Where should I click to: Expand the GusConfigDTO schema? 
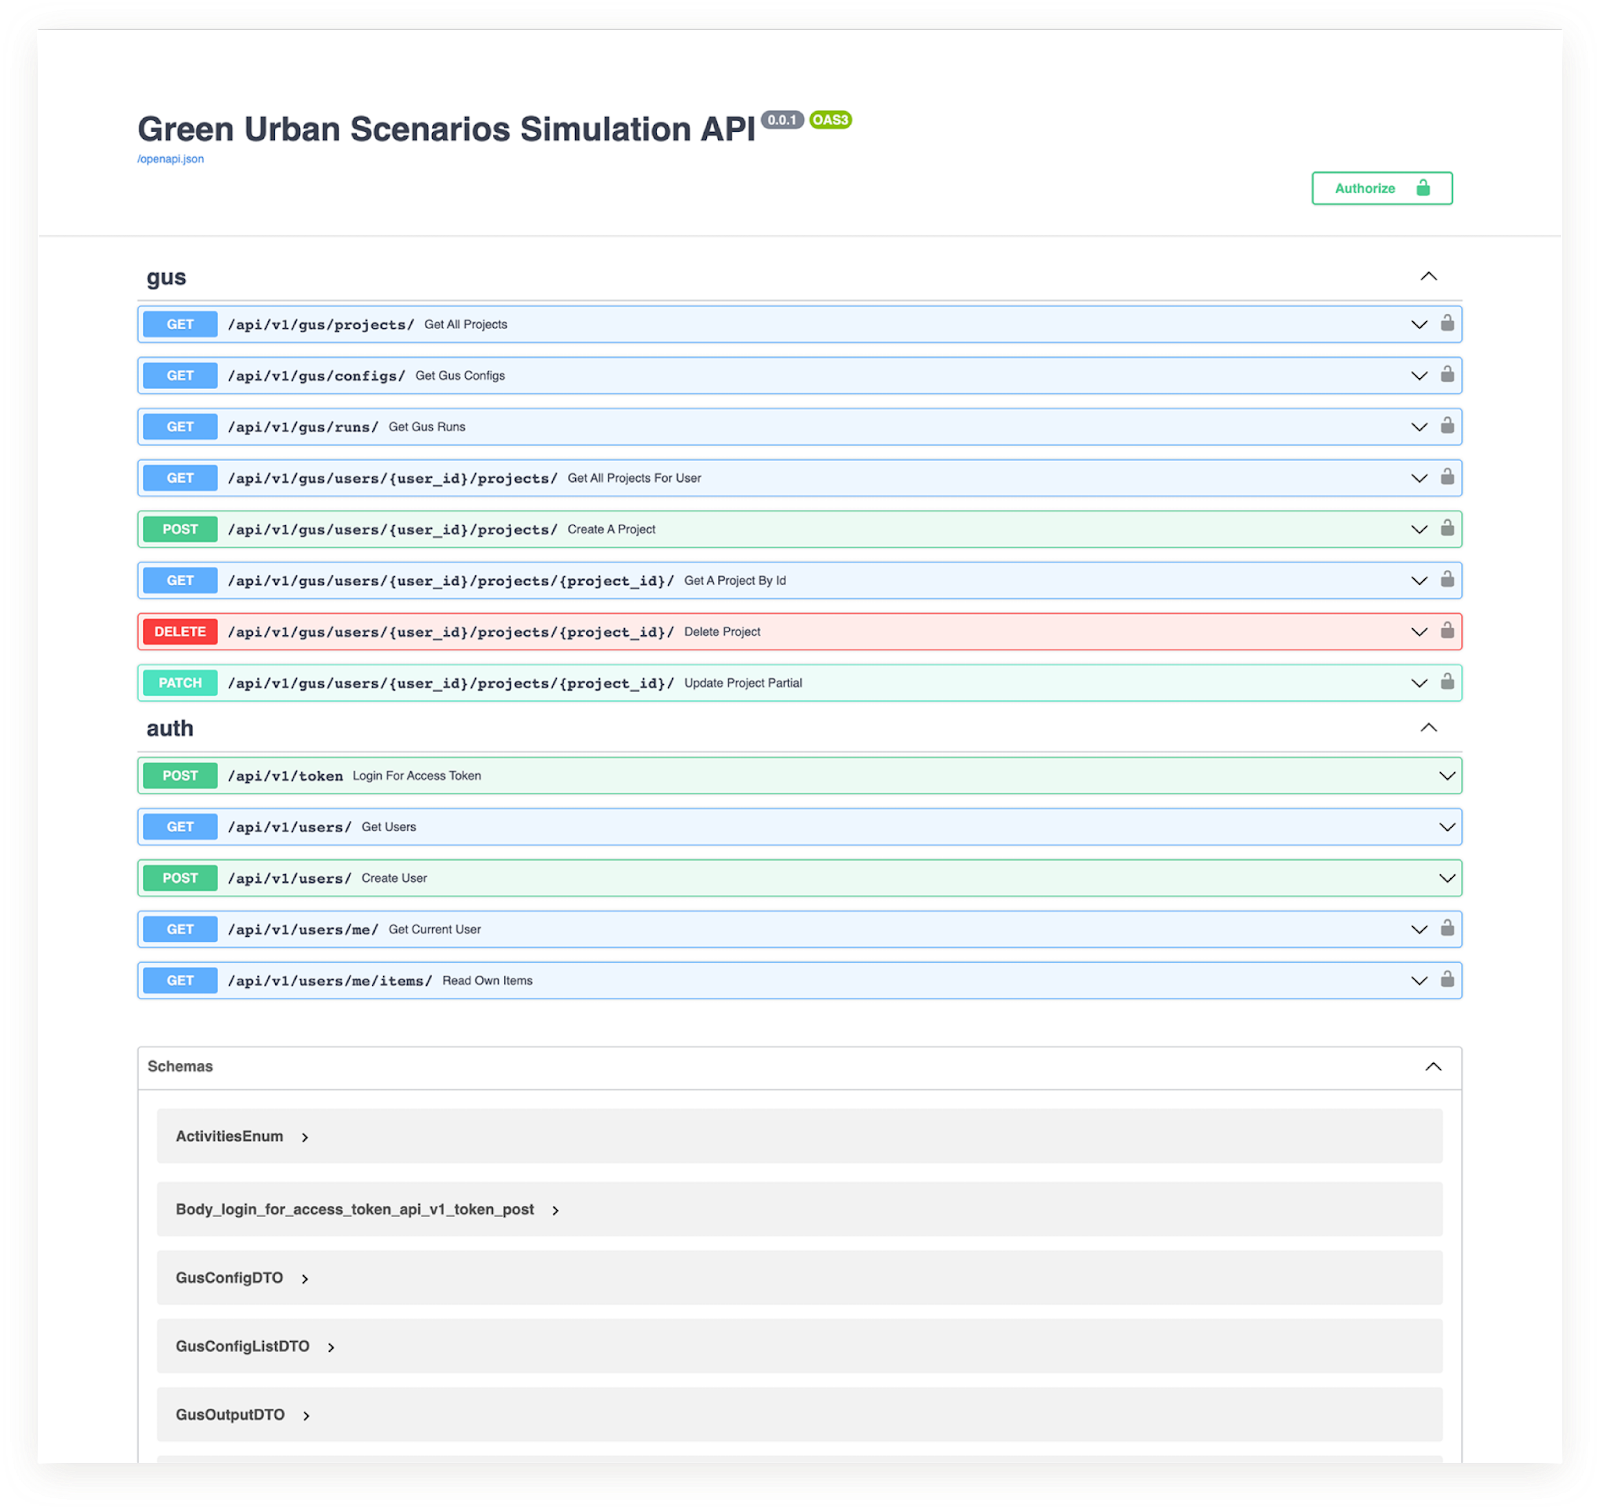click(305, 1279)
